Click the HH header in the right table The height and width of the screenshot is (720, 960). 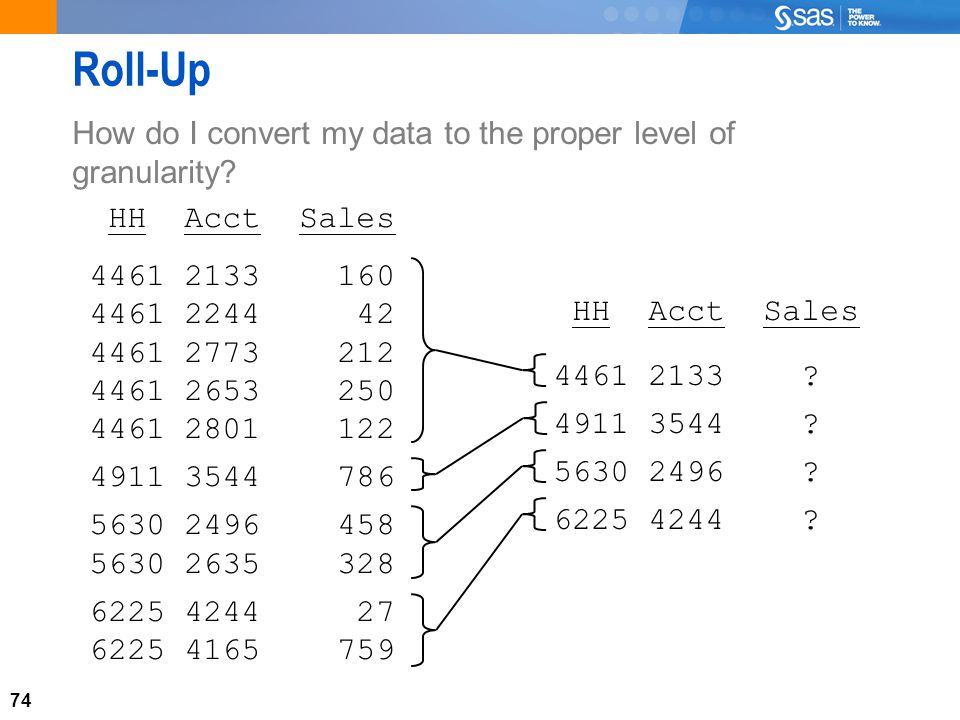(x=591, y=312)
